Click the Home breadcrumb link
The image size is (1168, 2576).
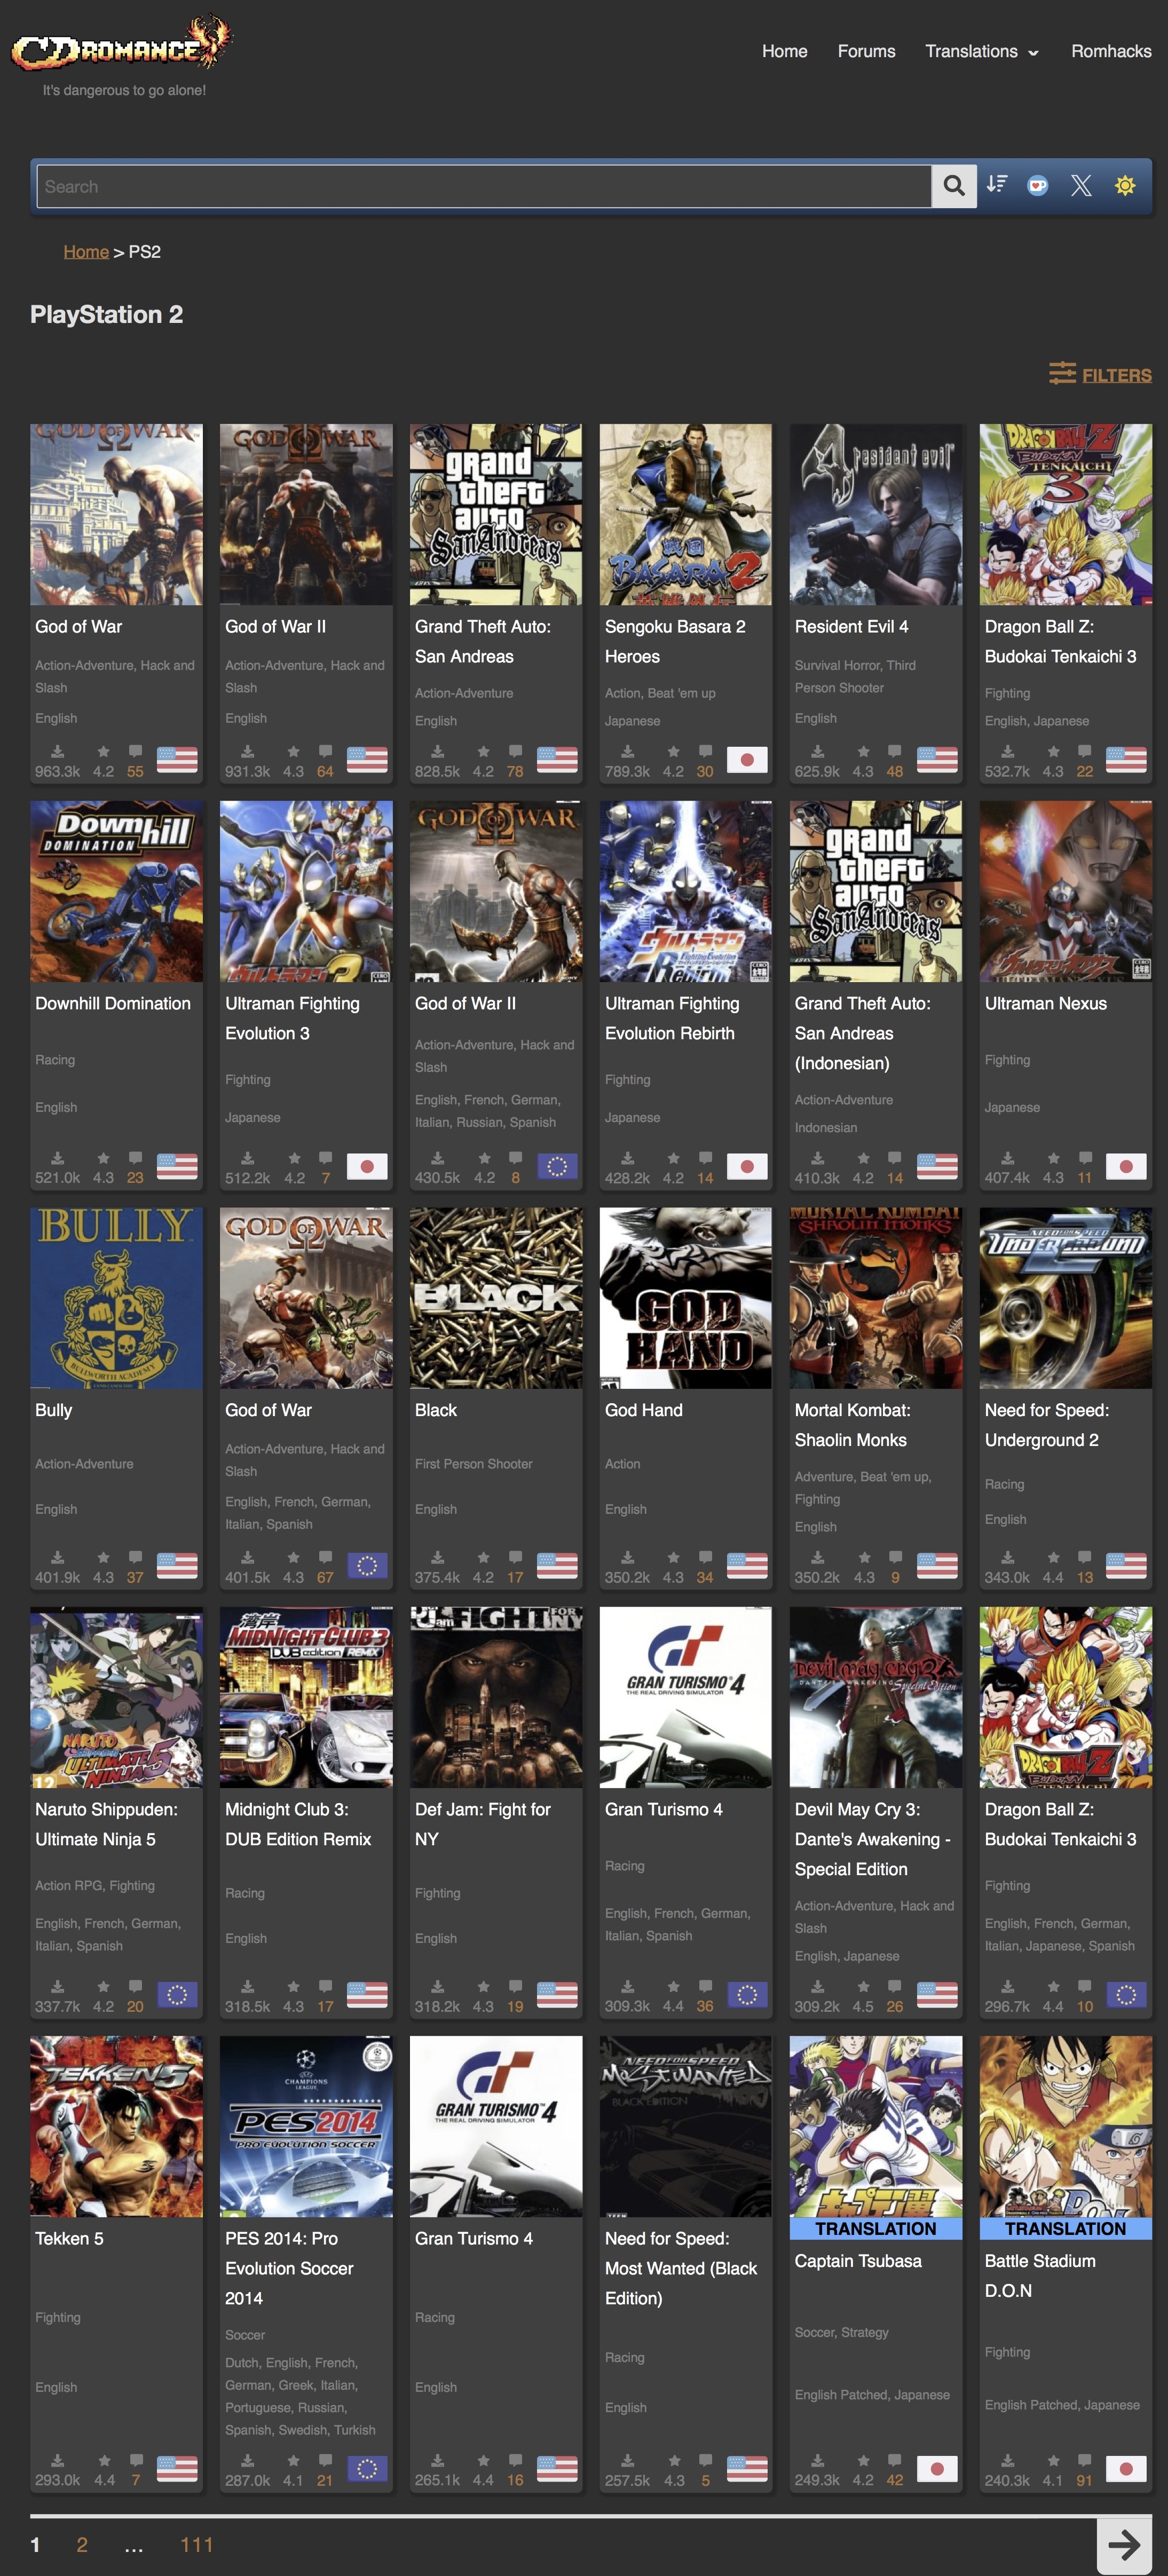click(86, 252)
